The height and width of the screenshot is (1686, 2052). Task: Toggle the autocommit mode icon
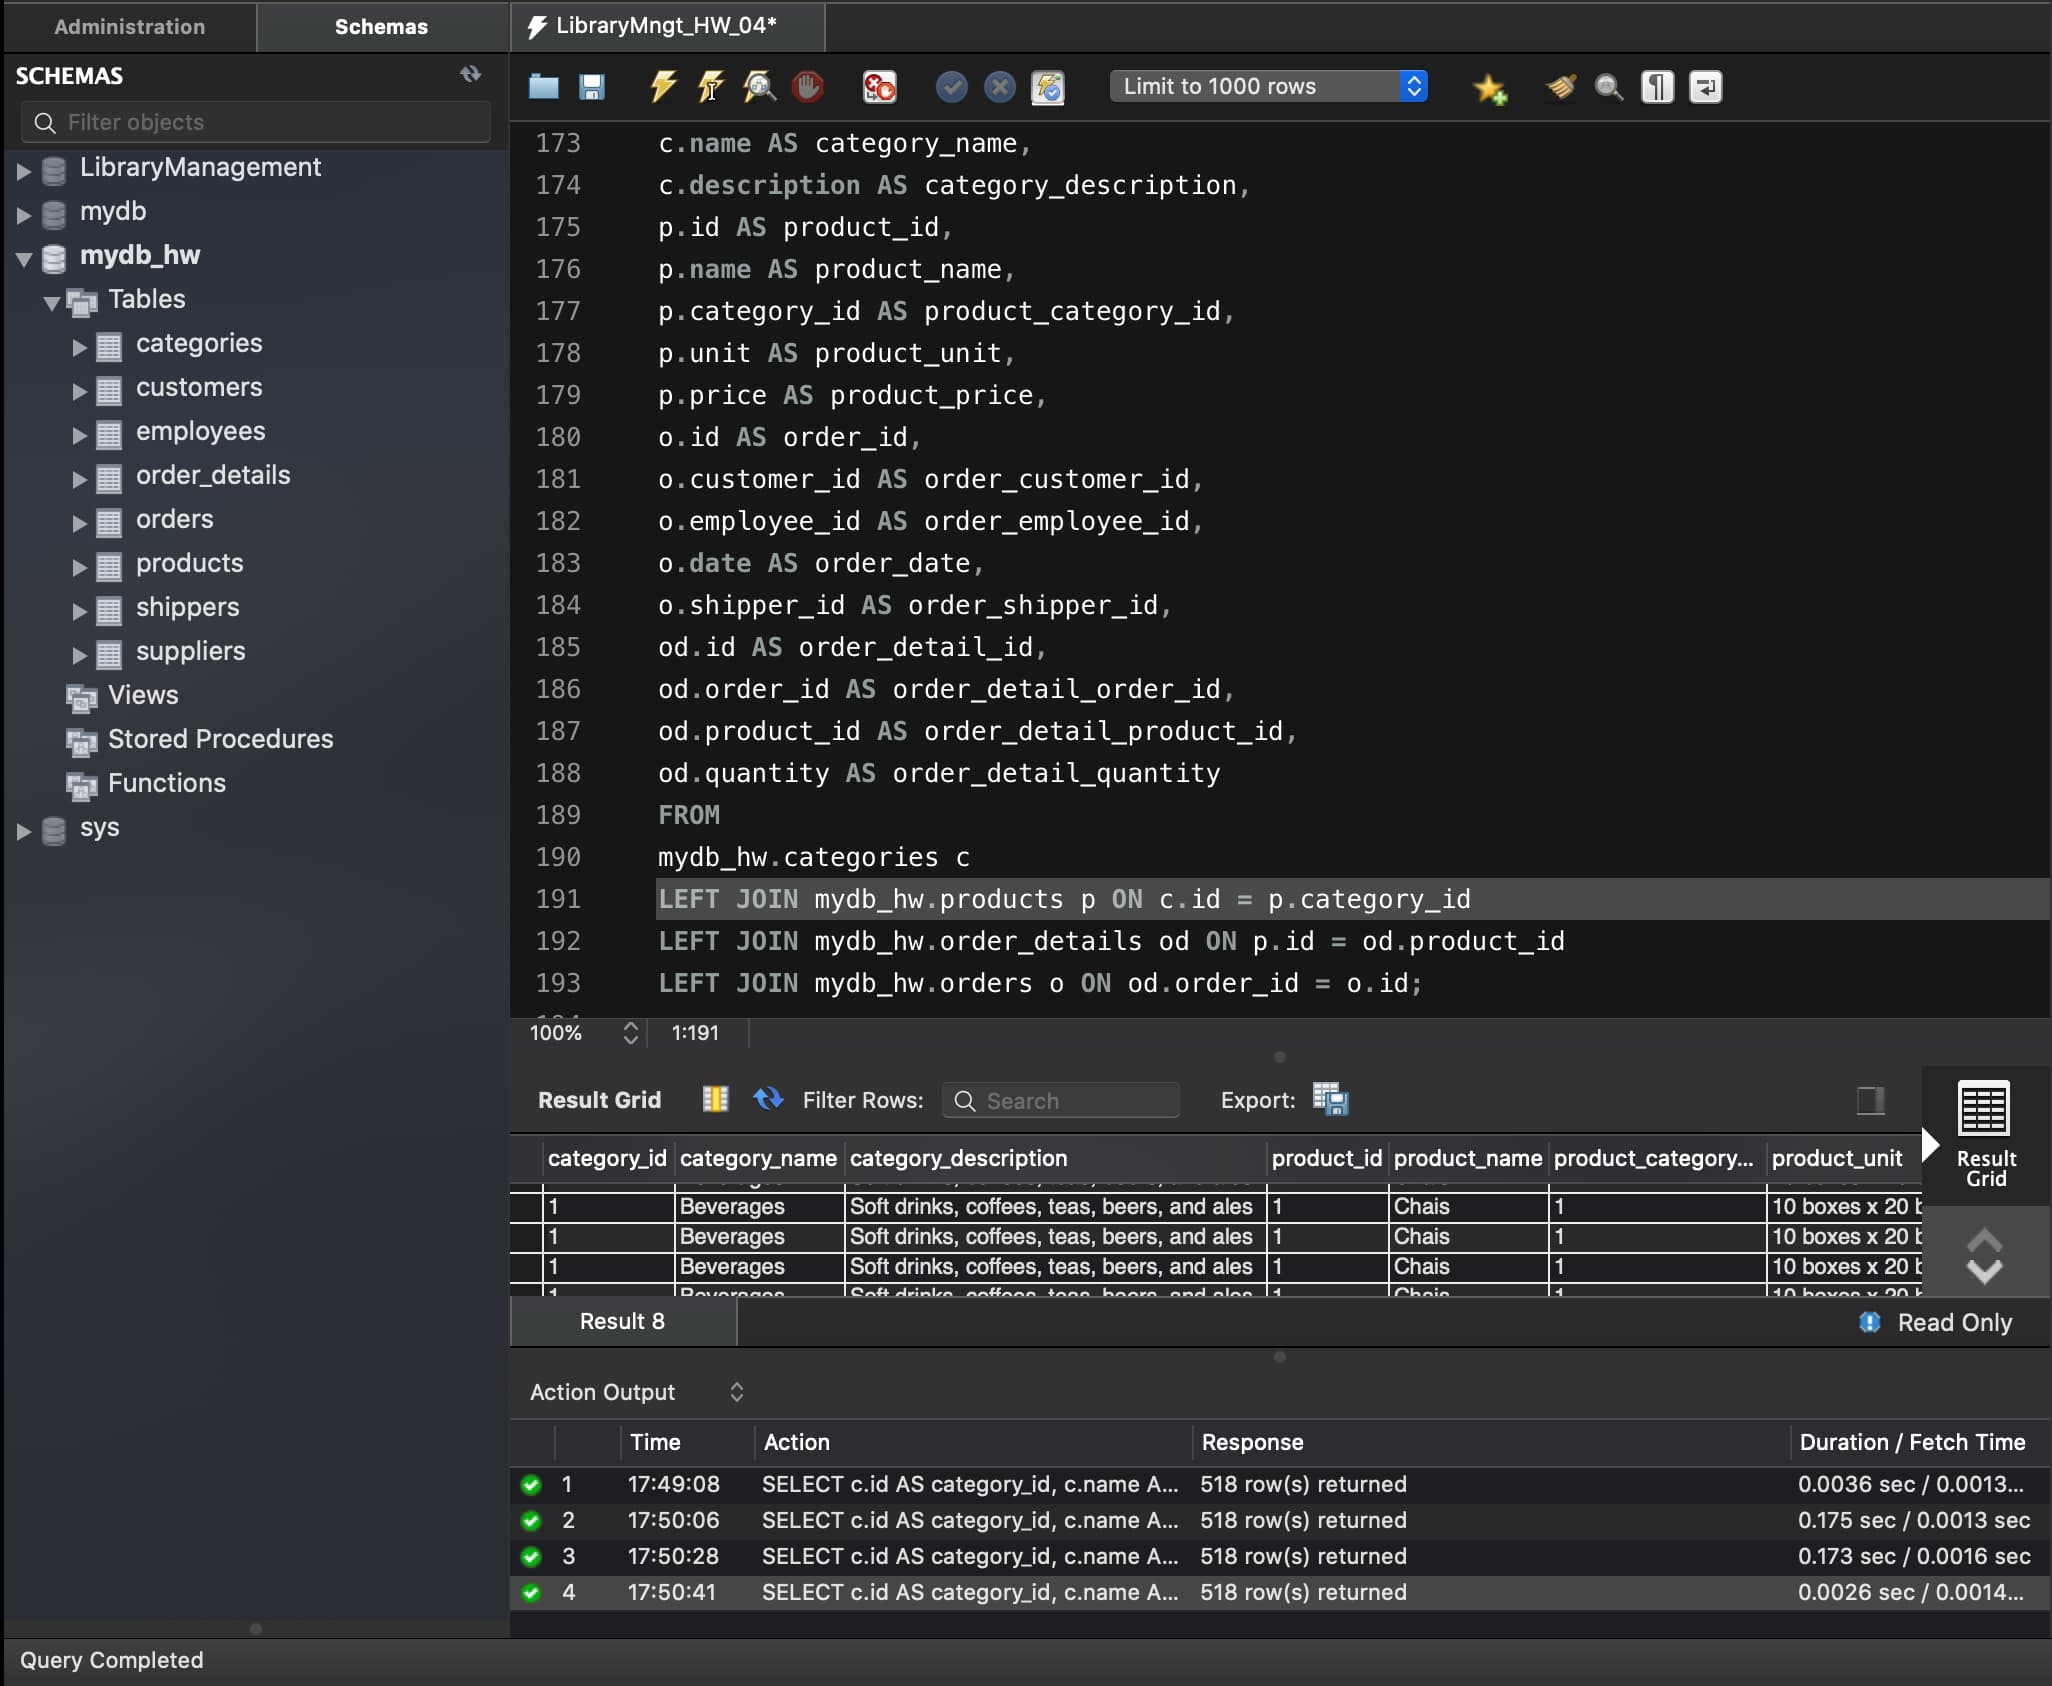[1047, 87]
